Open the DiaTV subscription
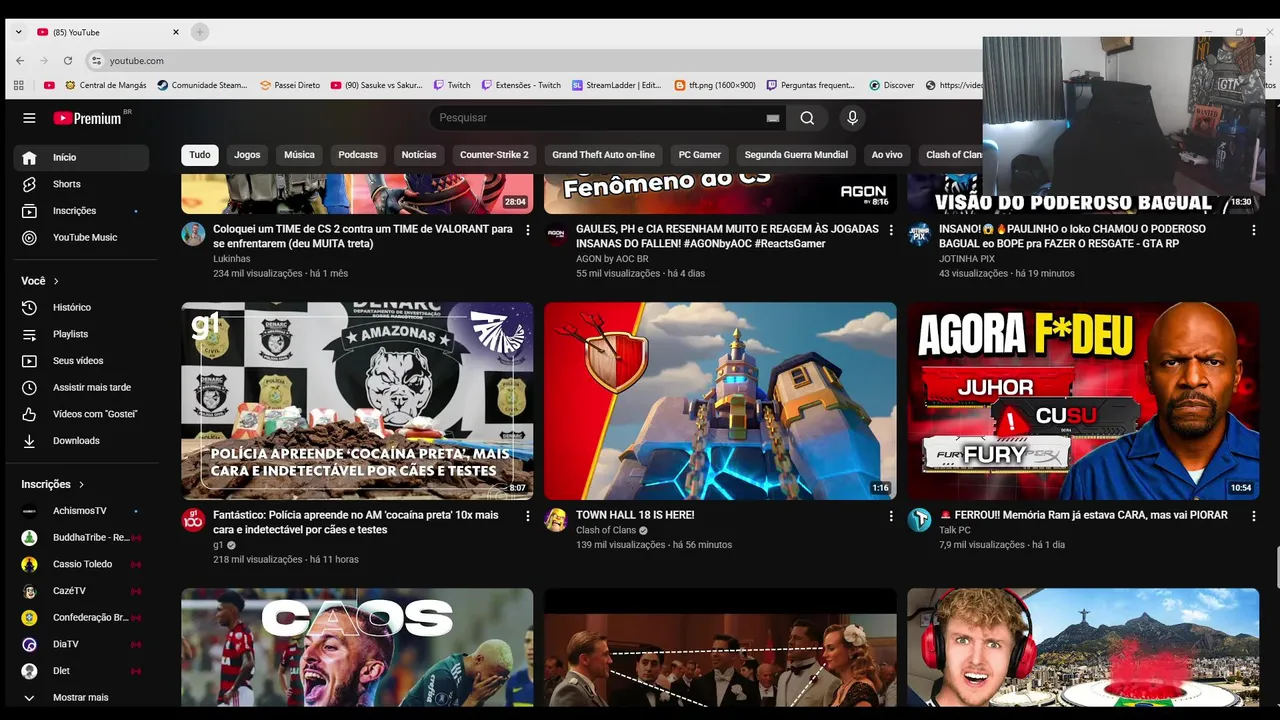This screenshot has height=720, width=1280. tap(81, 644)
